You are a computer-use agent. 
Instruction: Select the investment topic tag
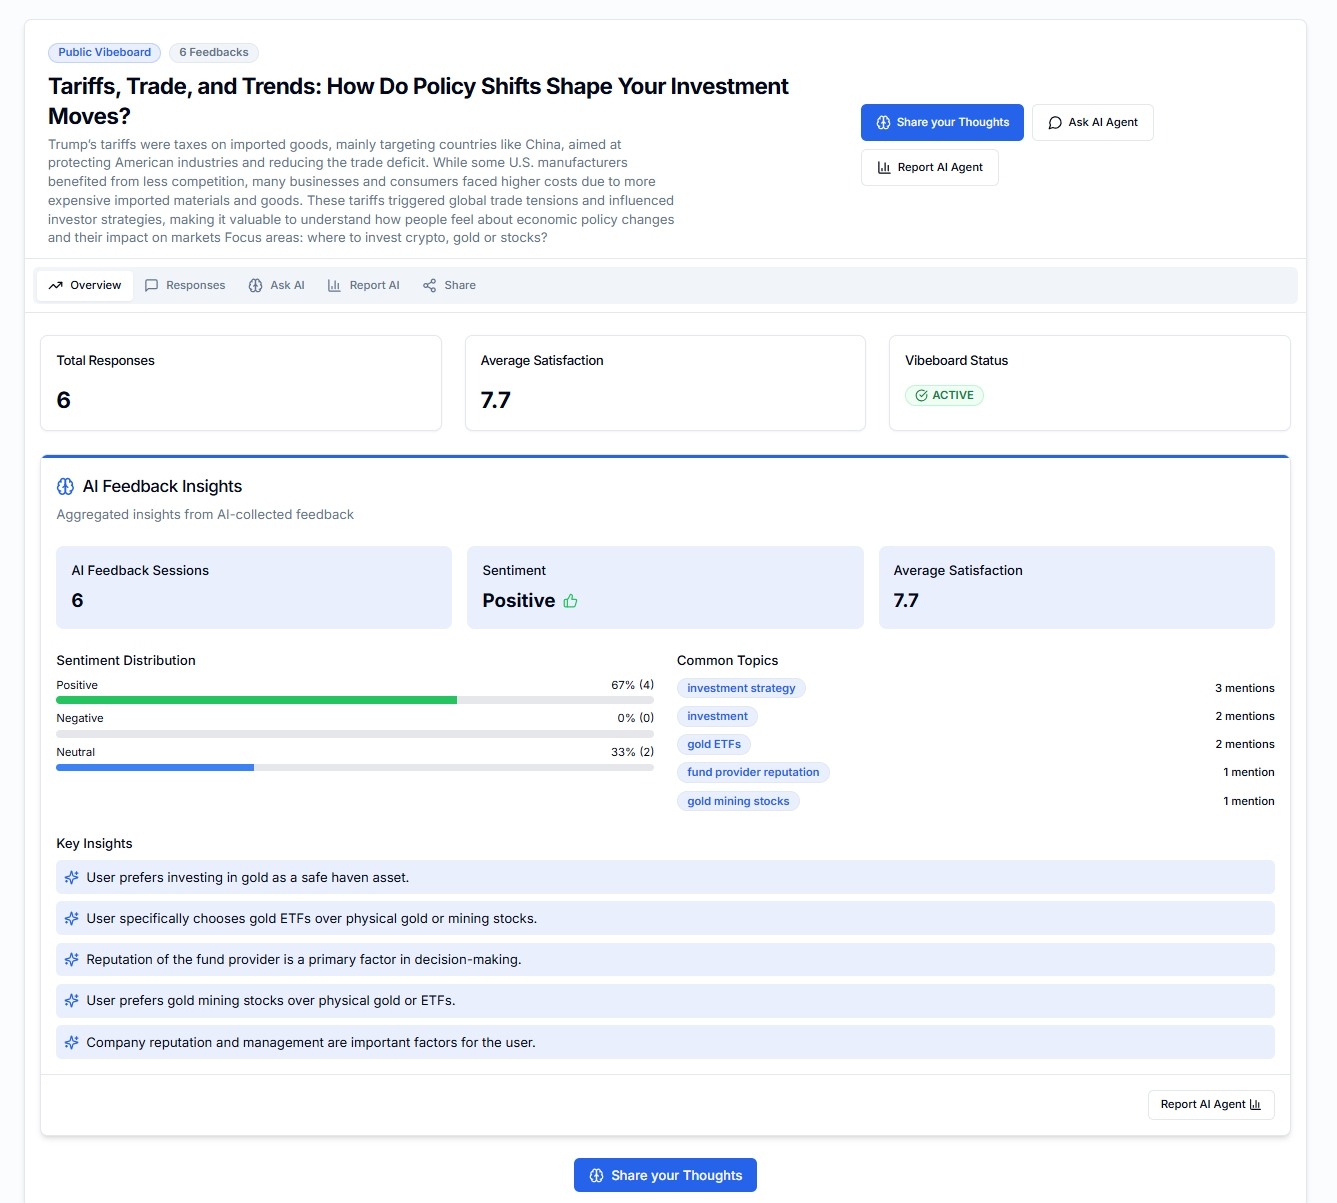coord(717,717)
